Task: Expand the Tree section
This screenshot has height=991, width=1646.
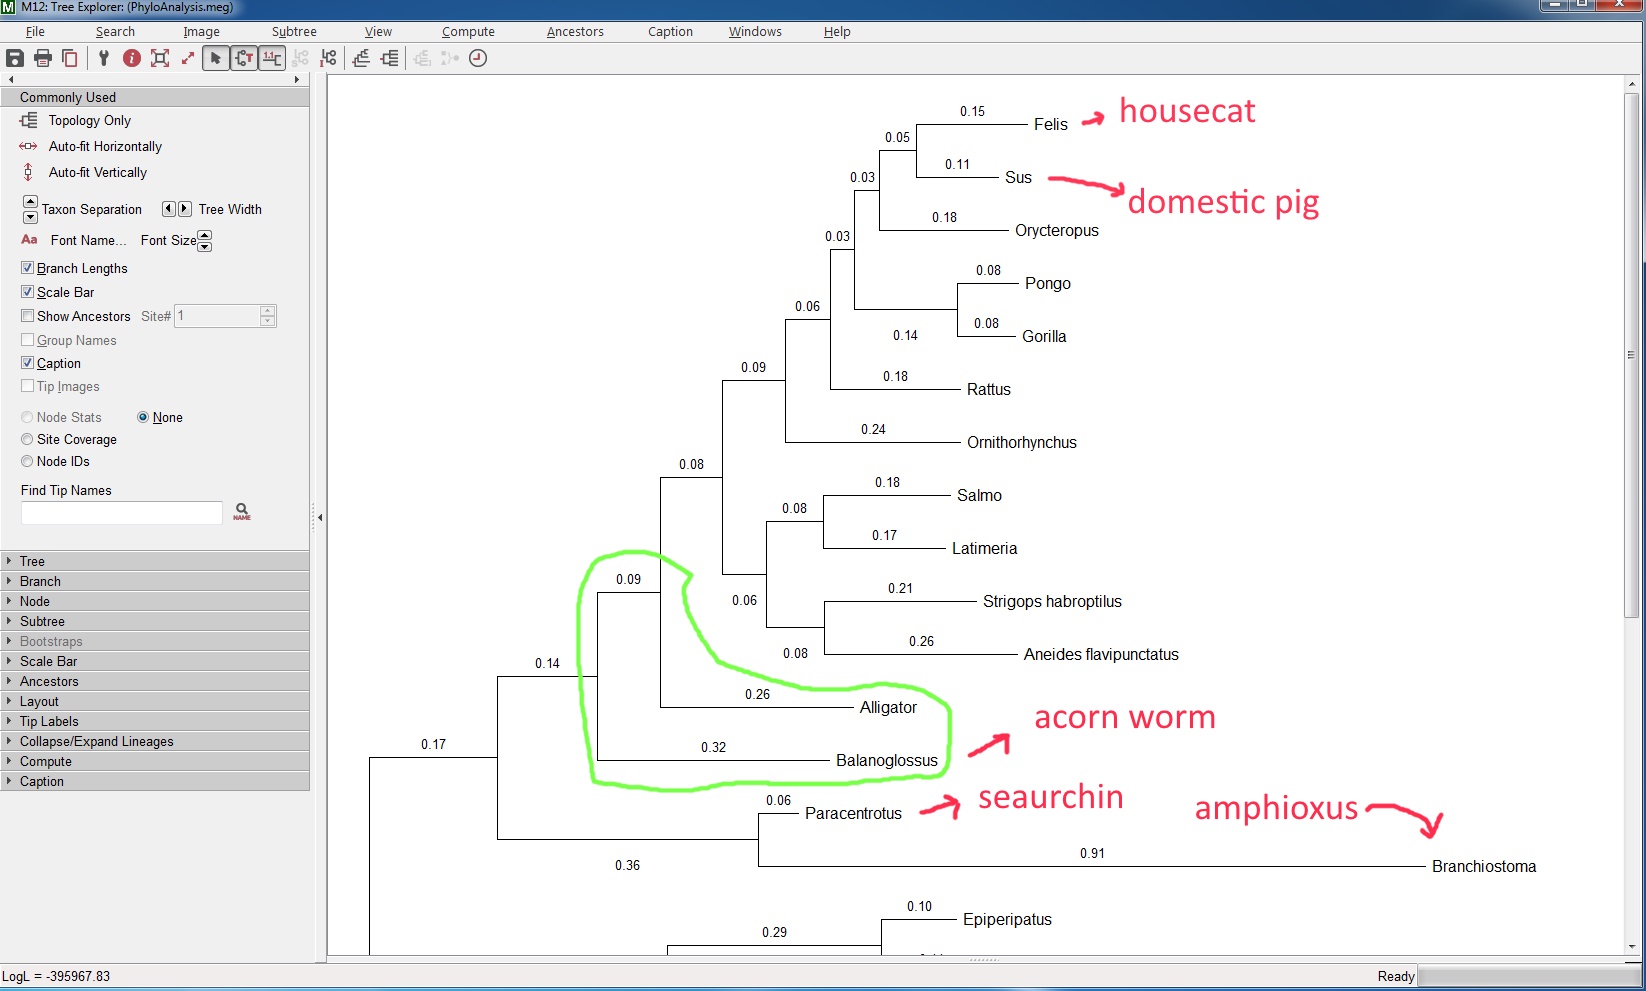Action: [x=154, y=561]
